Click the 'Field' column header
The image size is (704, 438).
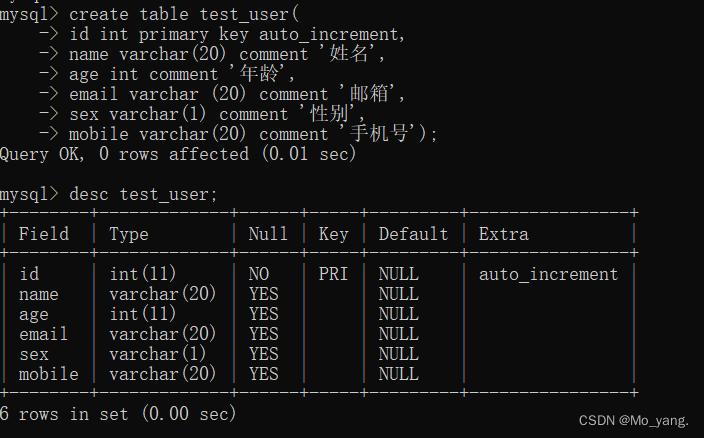tap(44, 234)
